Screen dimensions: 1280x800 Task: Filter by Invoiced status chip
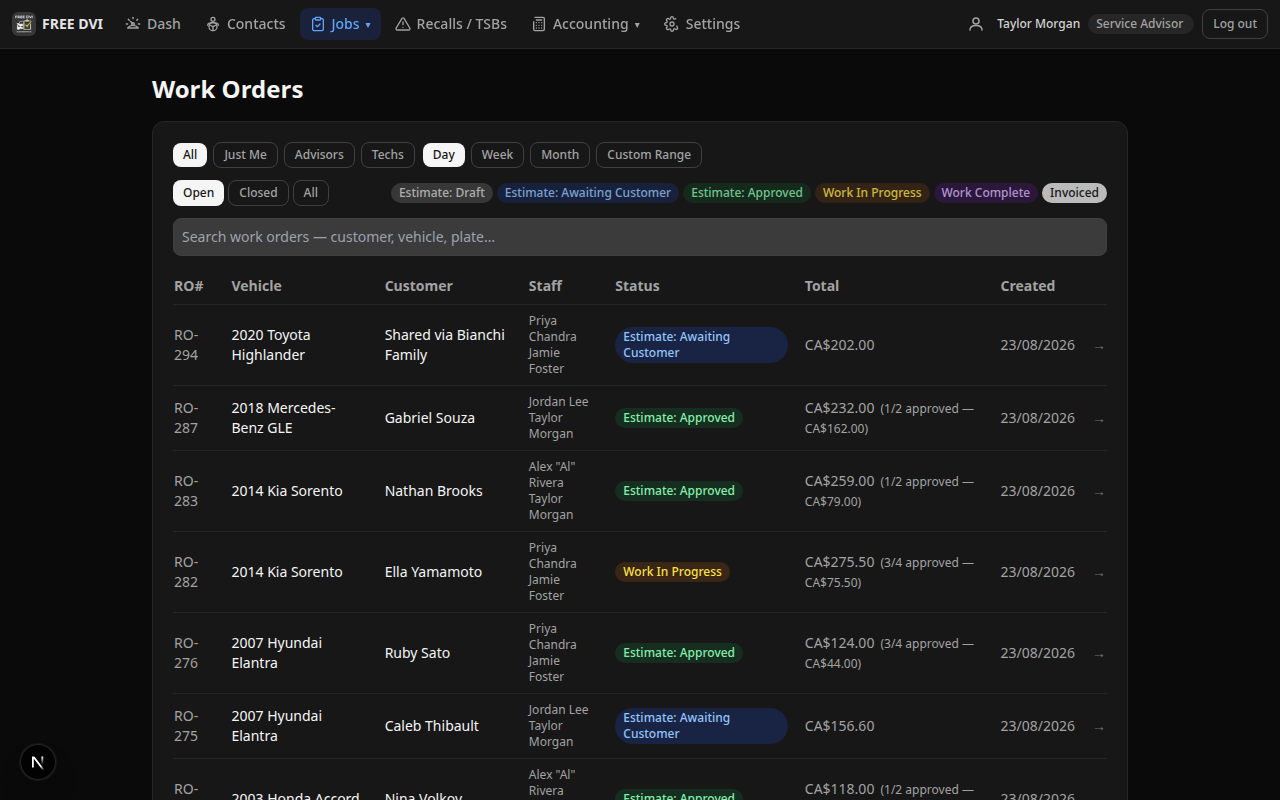pos(1074,193)
